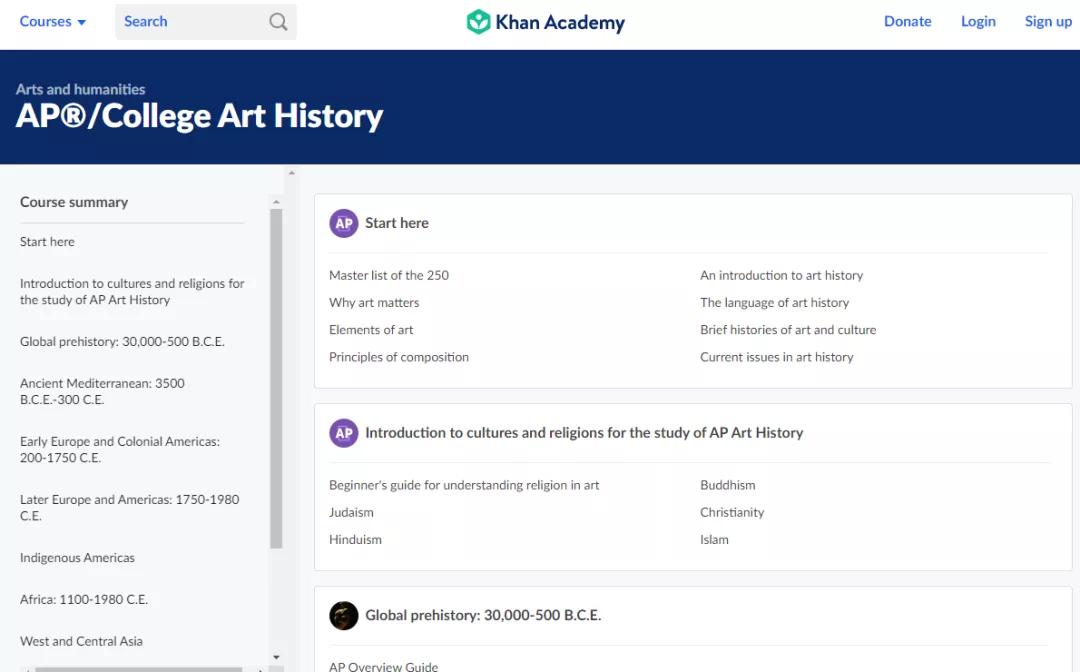The image size is (1080, 672).
Task: Click the Login link
Action: [x=978, y=22]
